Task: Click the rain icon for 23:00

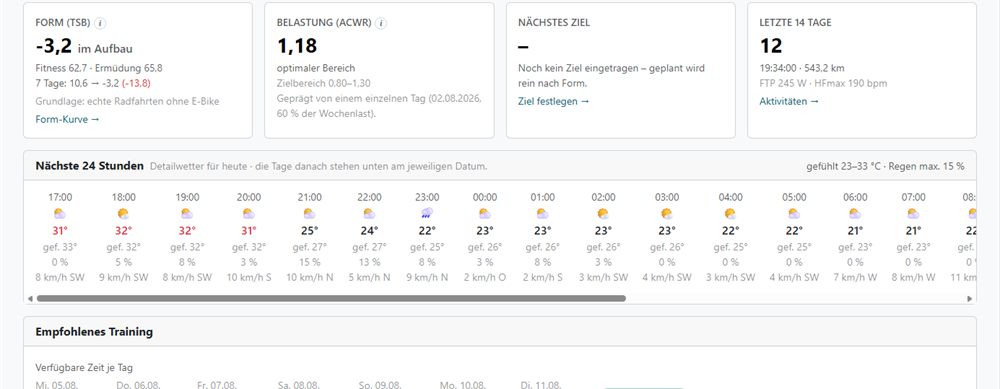Action: pos(427,214)
